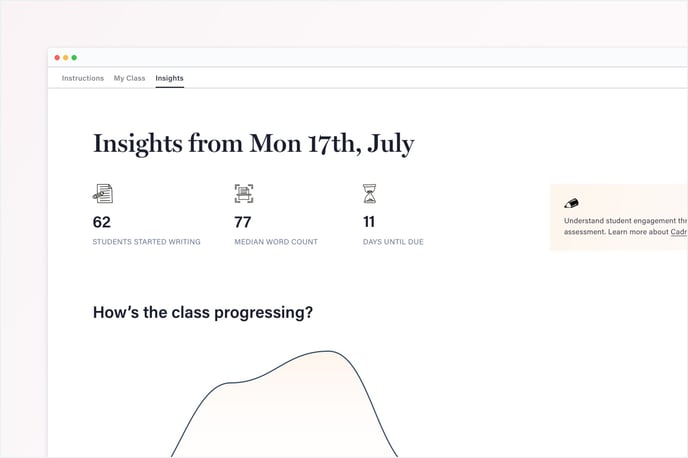
Task: Select the 77 median word count value
Action: coord(243,222)
